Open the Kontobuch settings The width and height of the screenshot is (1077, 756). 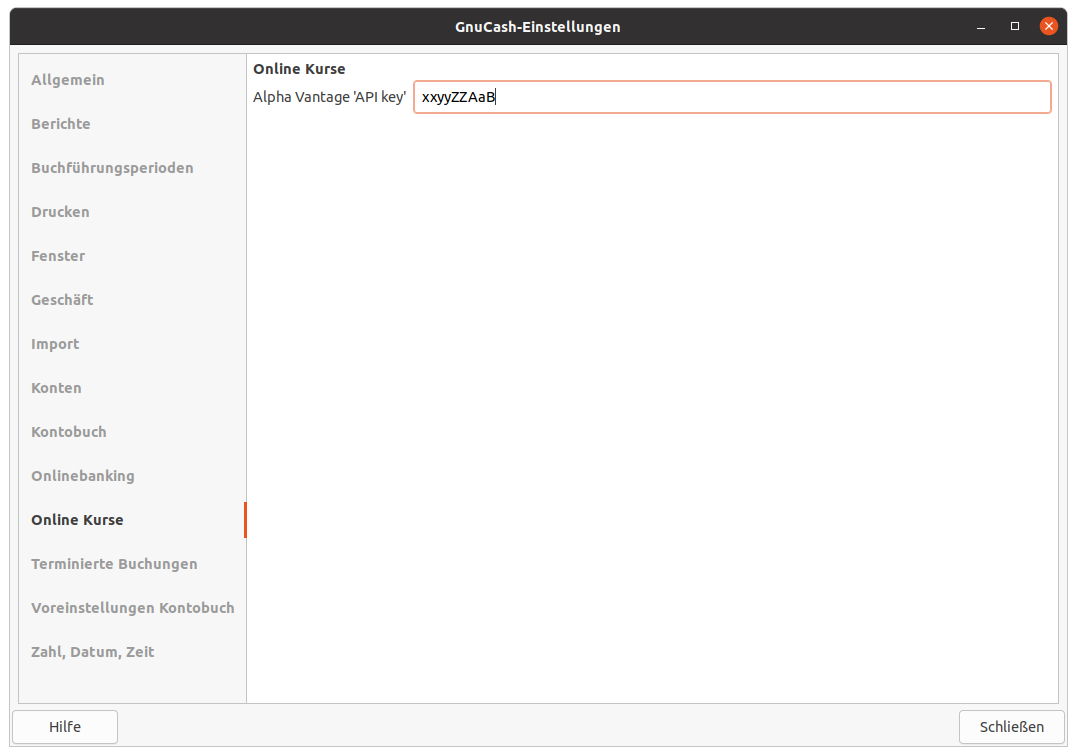[x=69, y=432]
